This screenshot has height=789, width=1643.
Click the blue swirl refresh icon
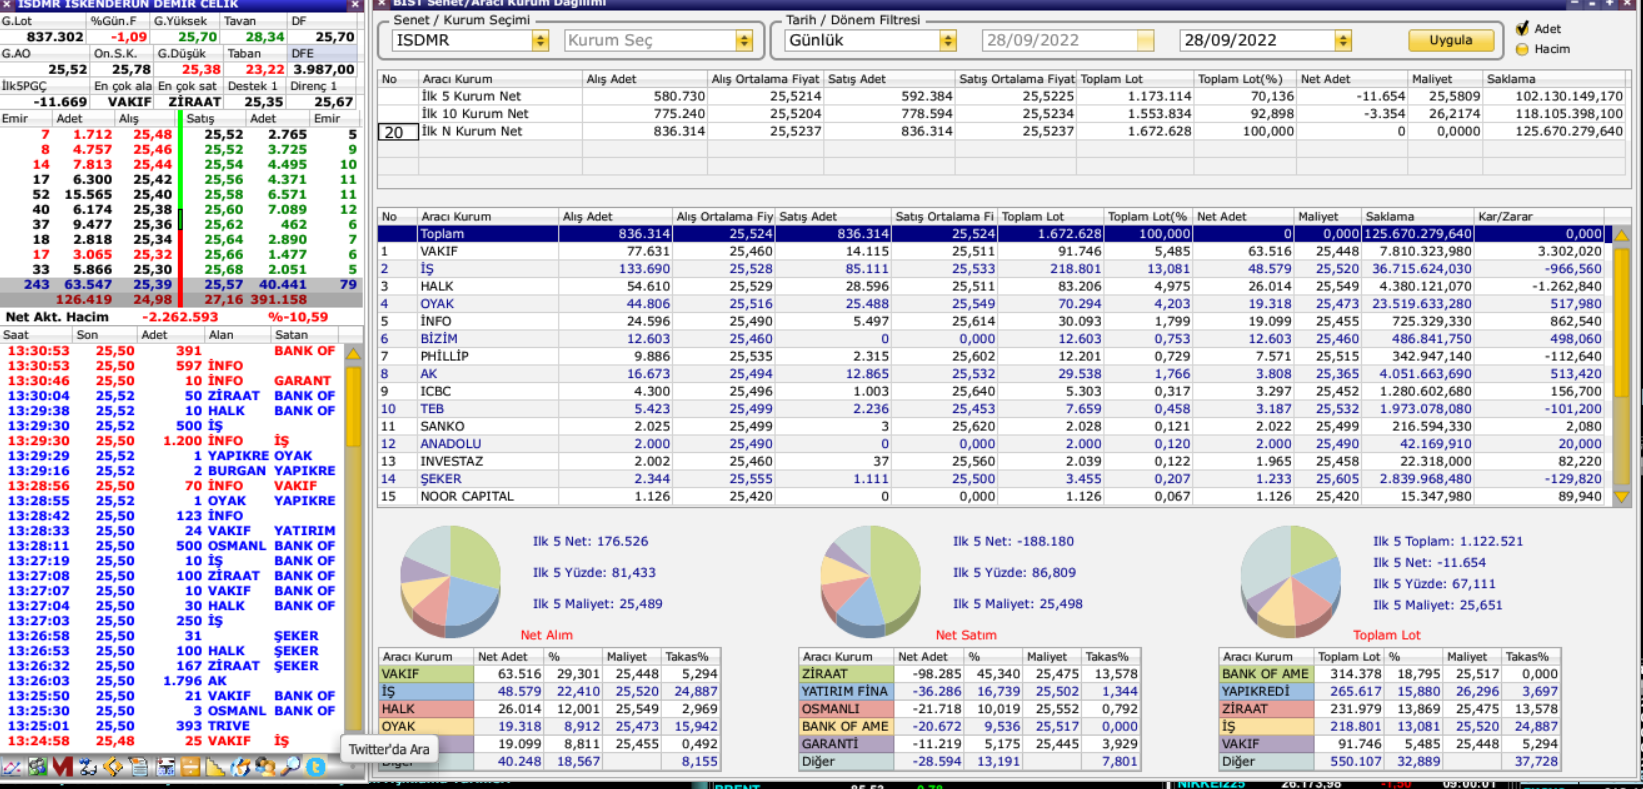click(x=240, y=767)
